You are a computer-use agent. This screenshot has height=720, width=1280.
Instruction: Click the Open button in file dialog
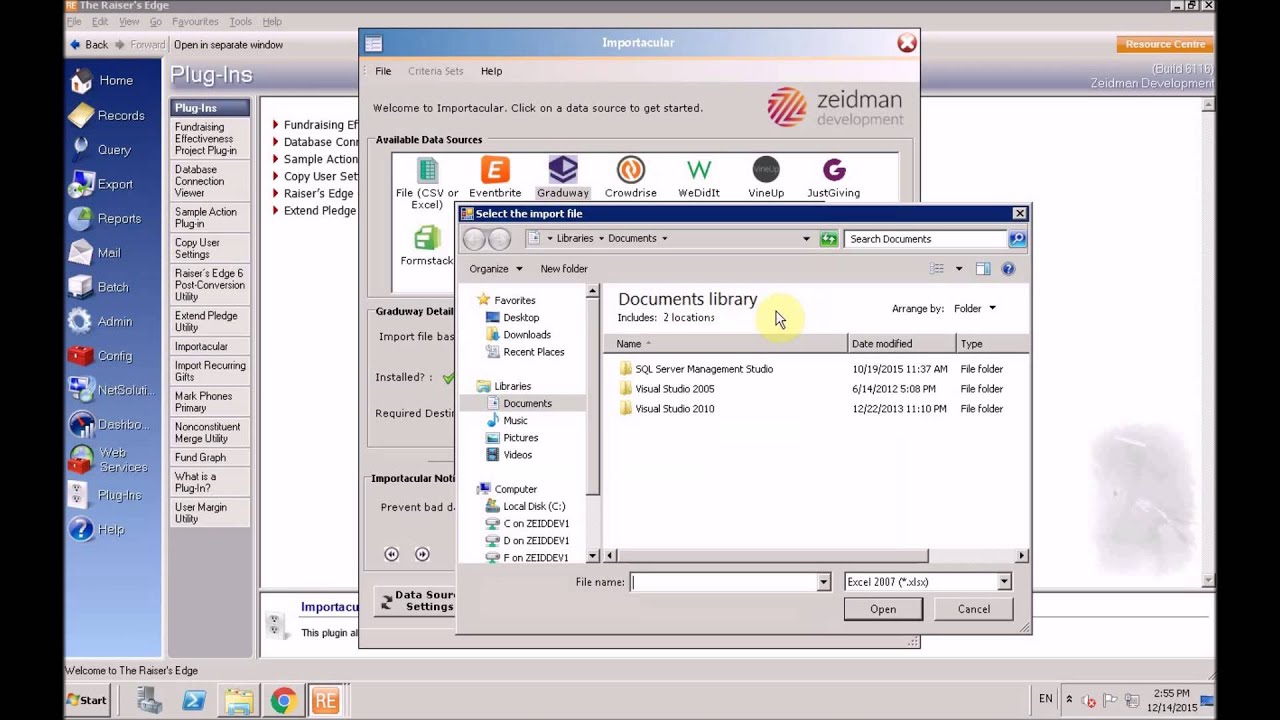[x=883, y=609]
